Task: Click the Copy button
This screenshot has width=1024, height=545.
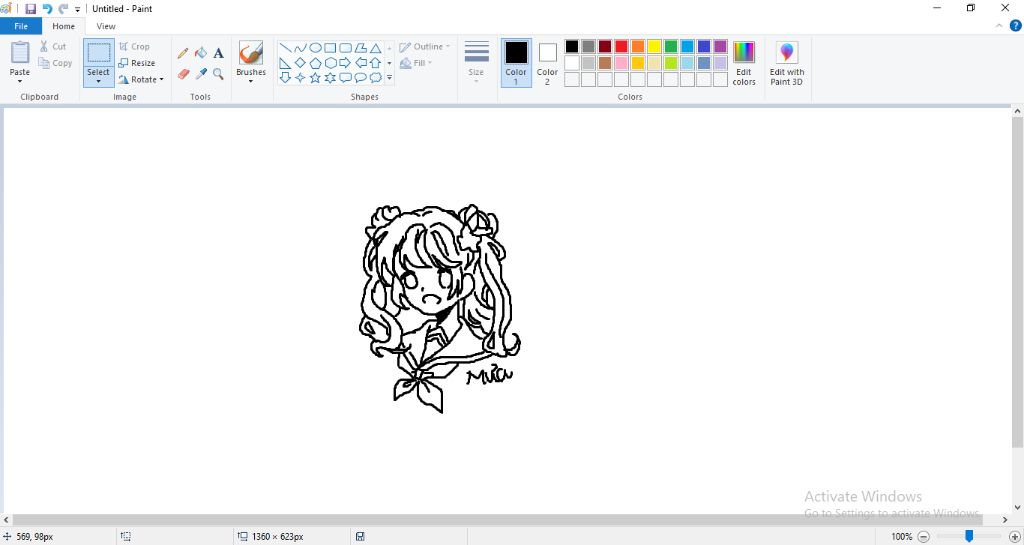Action: pyautogui.click(x=55, y=63)
